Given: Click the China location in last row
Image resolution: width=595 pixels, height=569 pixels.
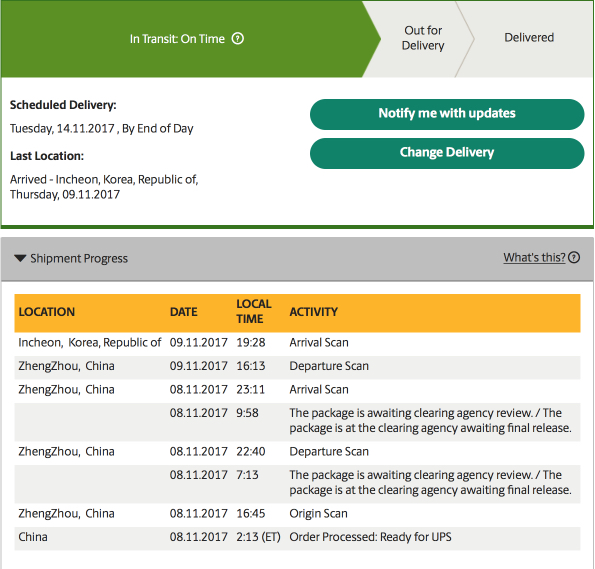Looking at the screenshot, I should click(x=33, y=537).
